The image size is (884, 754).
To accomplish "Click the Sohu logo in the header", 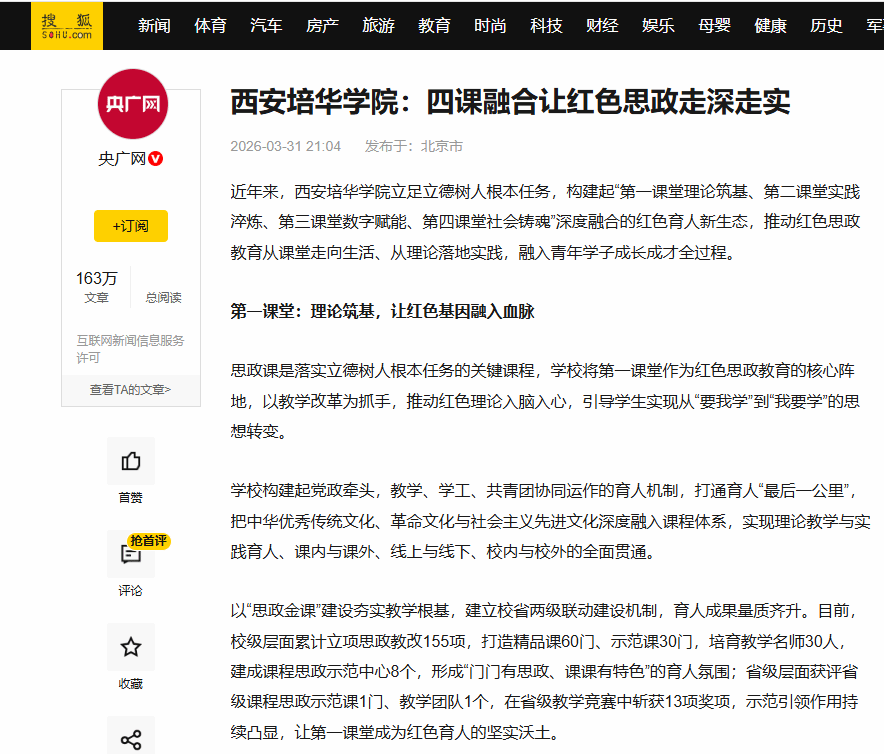I will click(x=67, y=25).
